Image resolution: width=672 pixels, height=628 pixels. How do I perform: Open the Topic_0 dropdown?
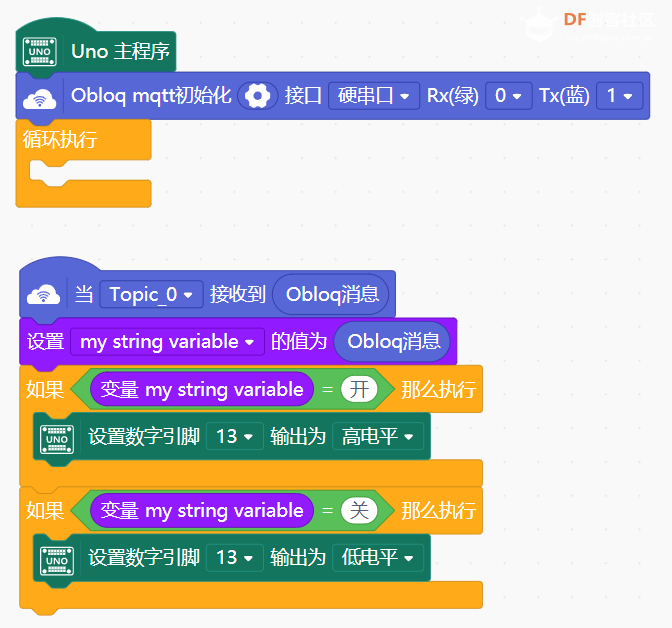coord(151,294)
